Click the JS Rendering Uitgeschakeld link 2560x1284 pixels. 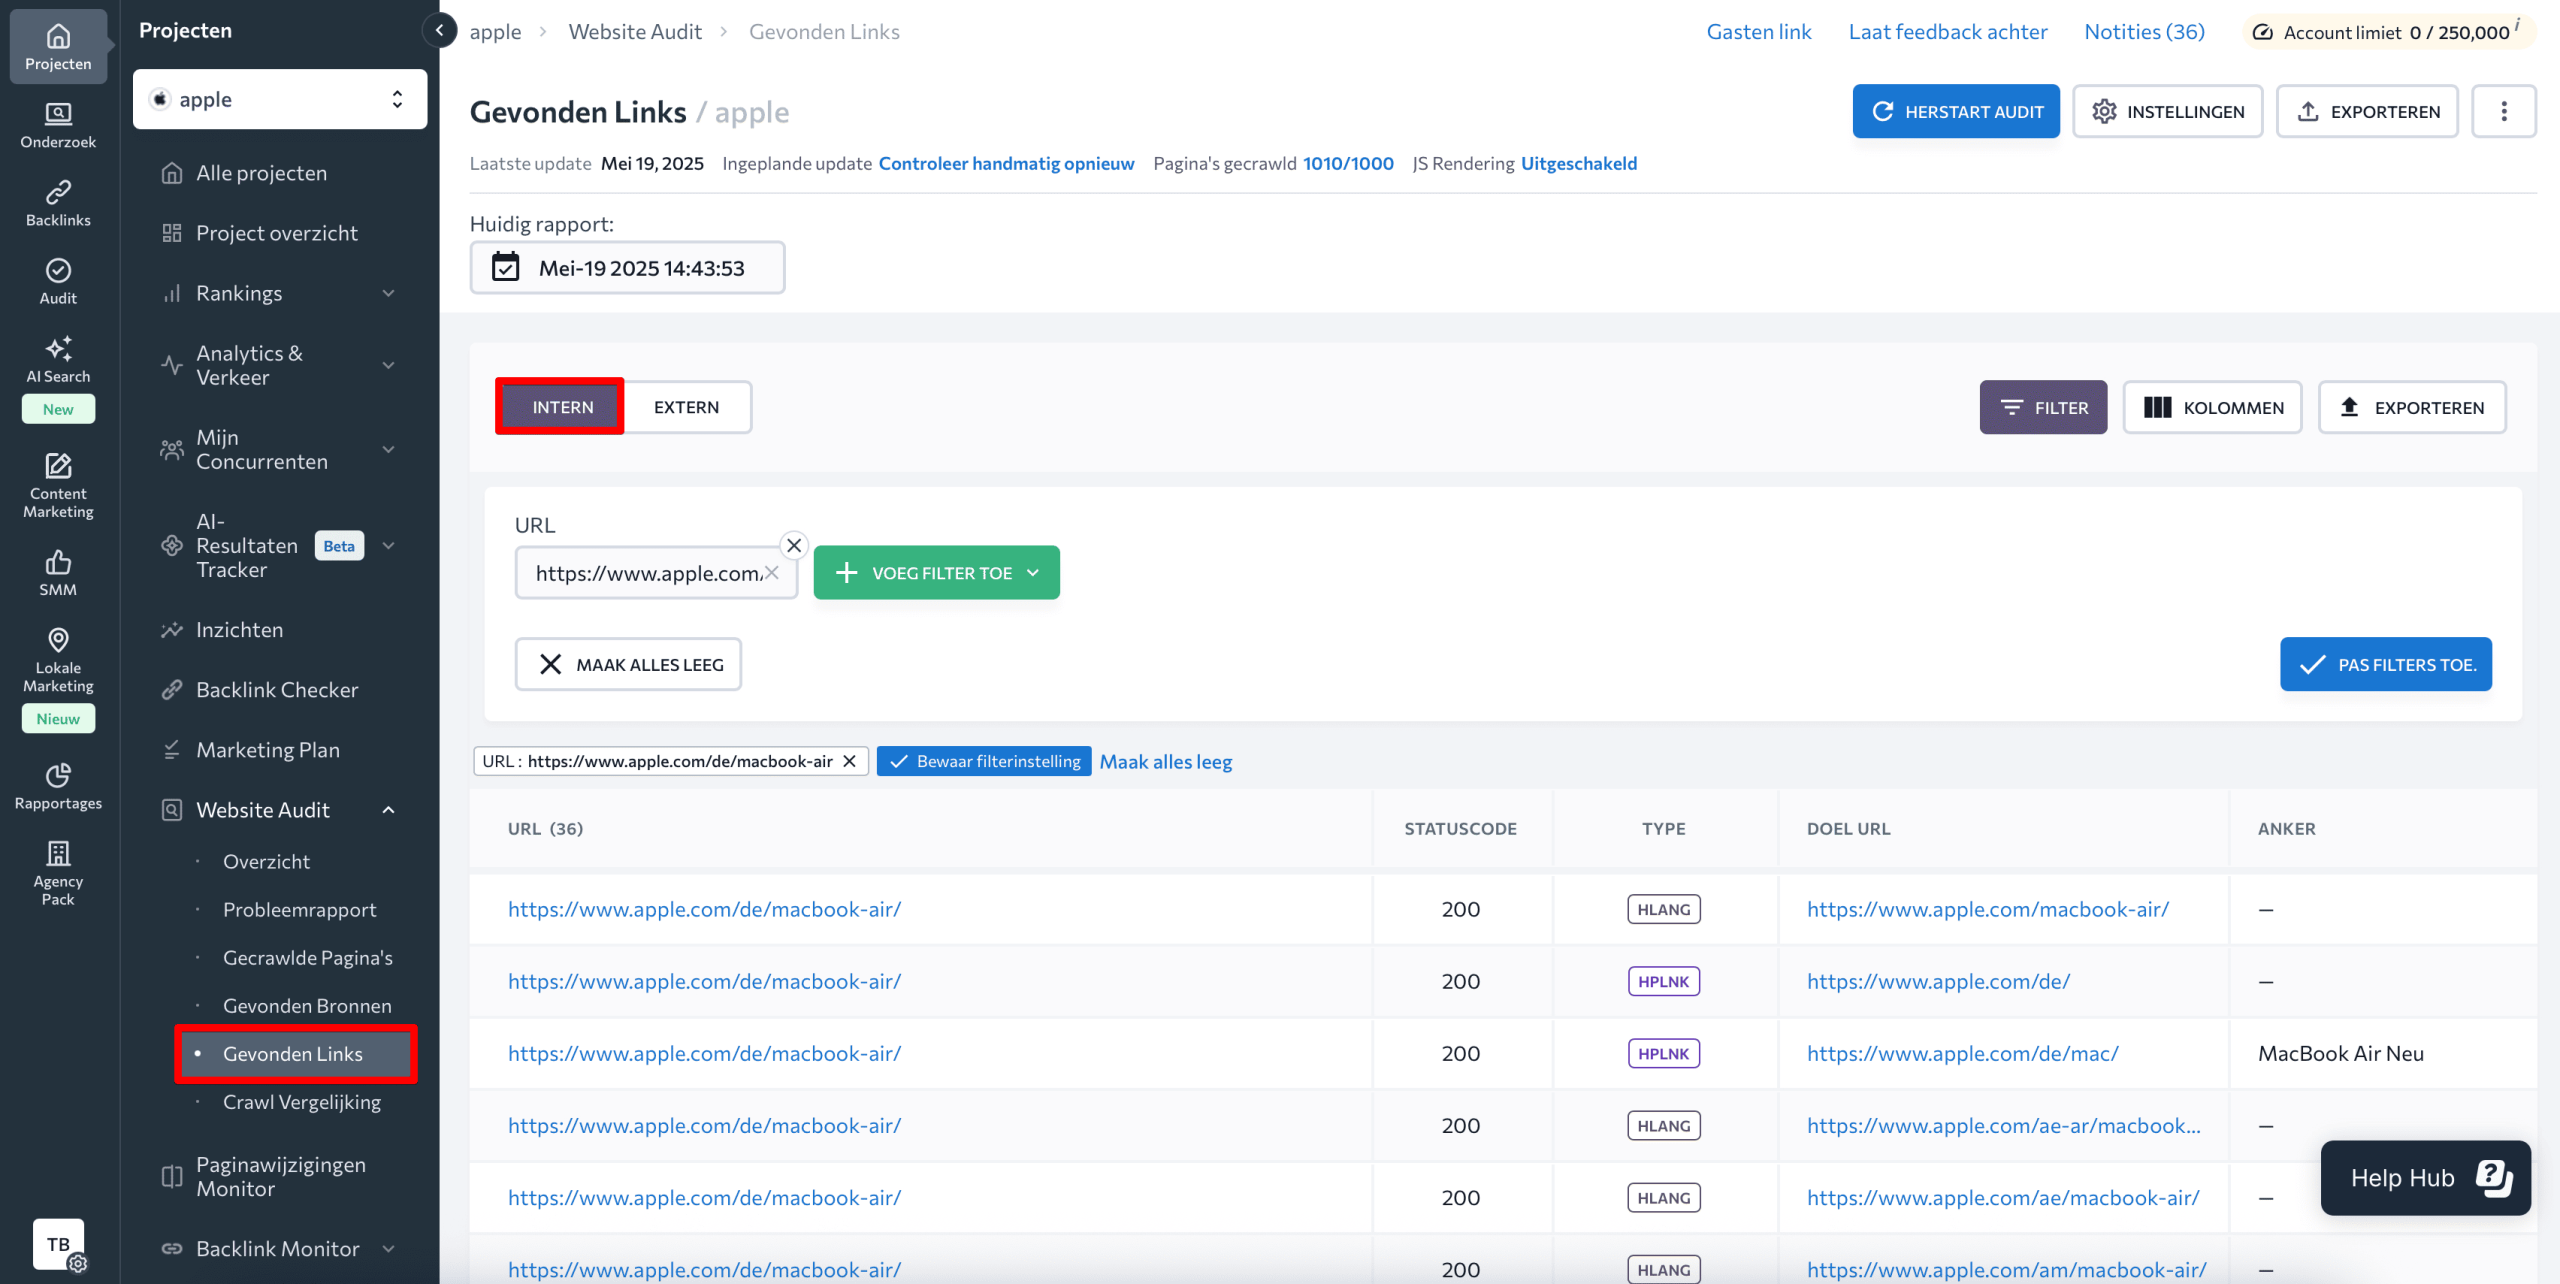1579,163
